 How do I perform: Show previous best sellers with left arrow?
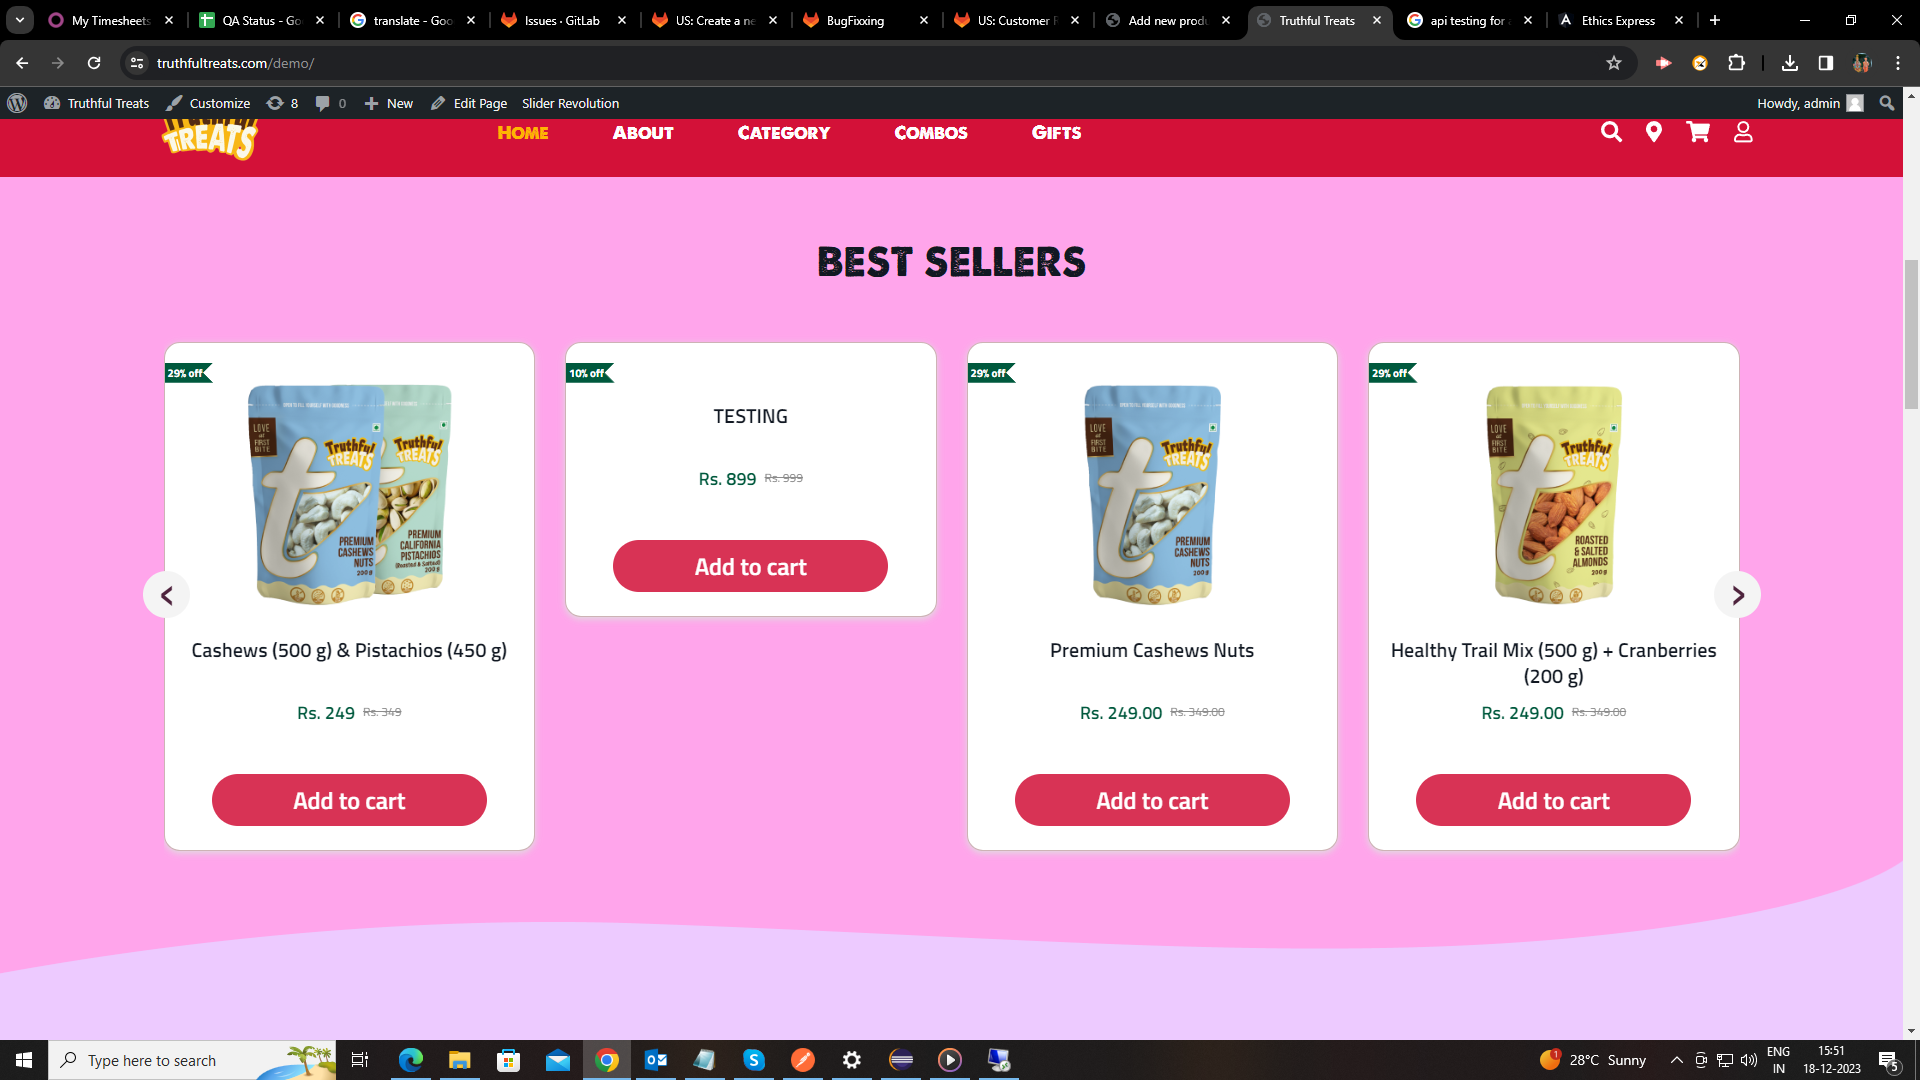pyautogui.click(x=167, y=595)
